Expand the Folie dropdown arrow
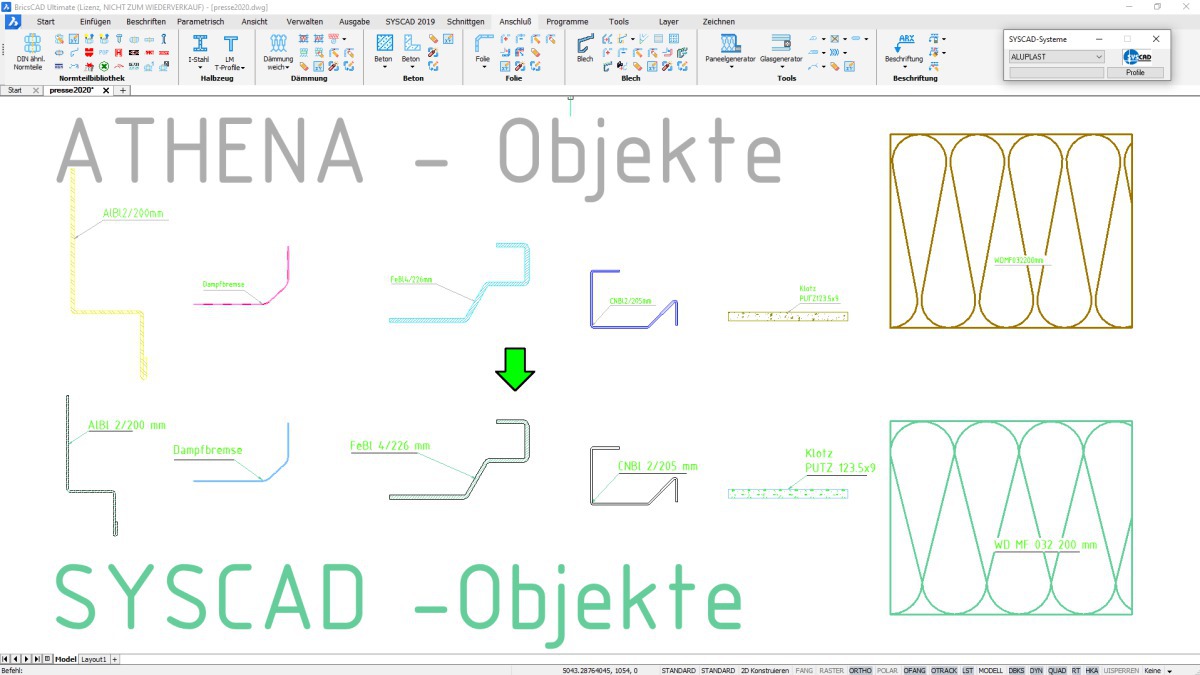The height and width of the screenshot is (675, 1200). click(x=483, y=67)
